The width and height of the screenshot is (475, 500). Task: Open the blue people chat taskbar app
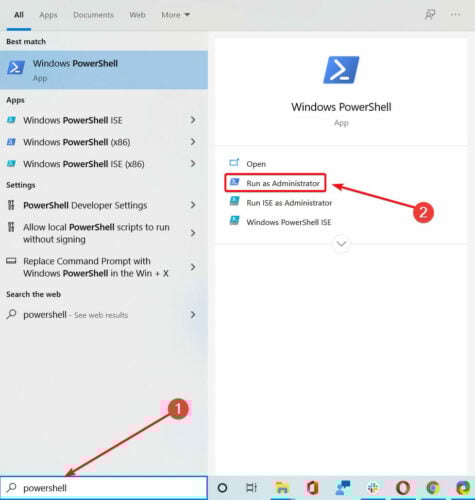[343, 488]
